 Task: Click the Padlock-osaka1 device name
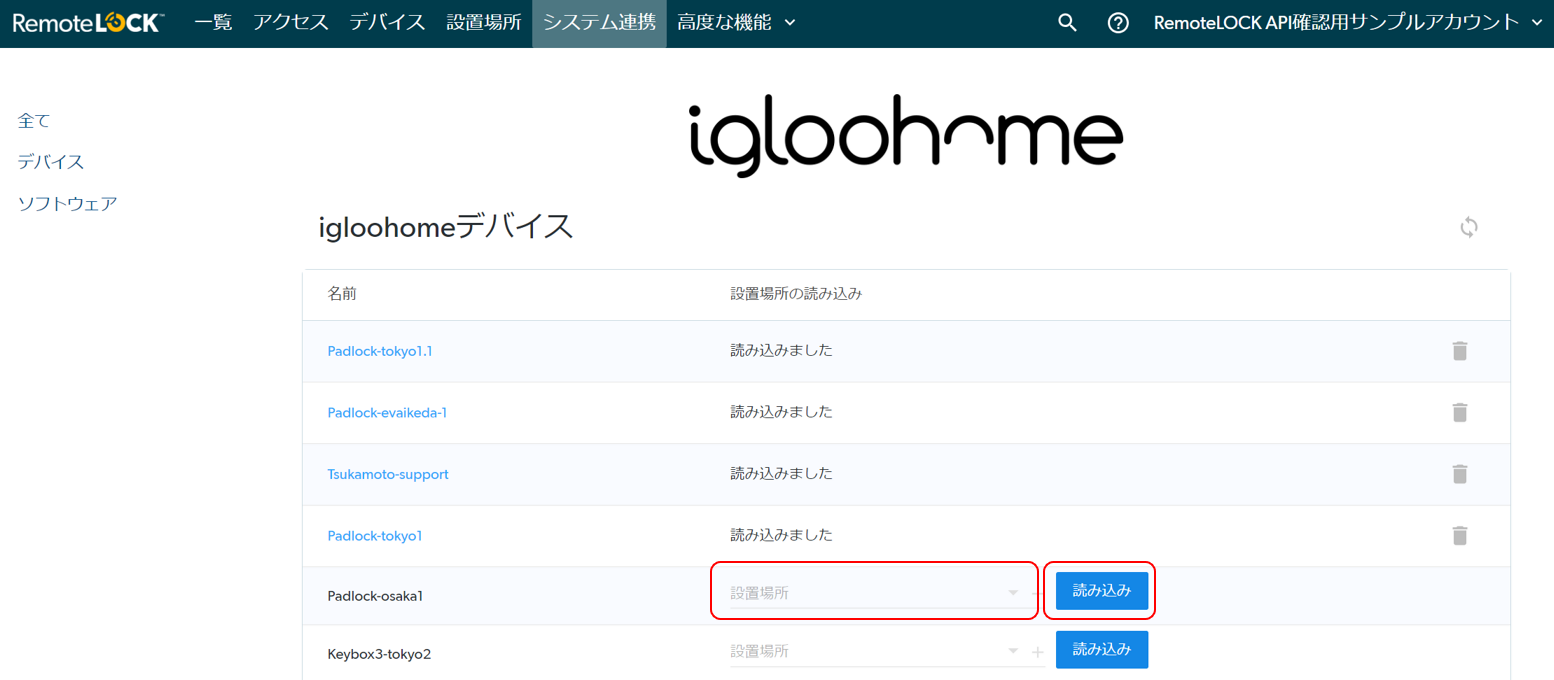[x=376, y=596]
